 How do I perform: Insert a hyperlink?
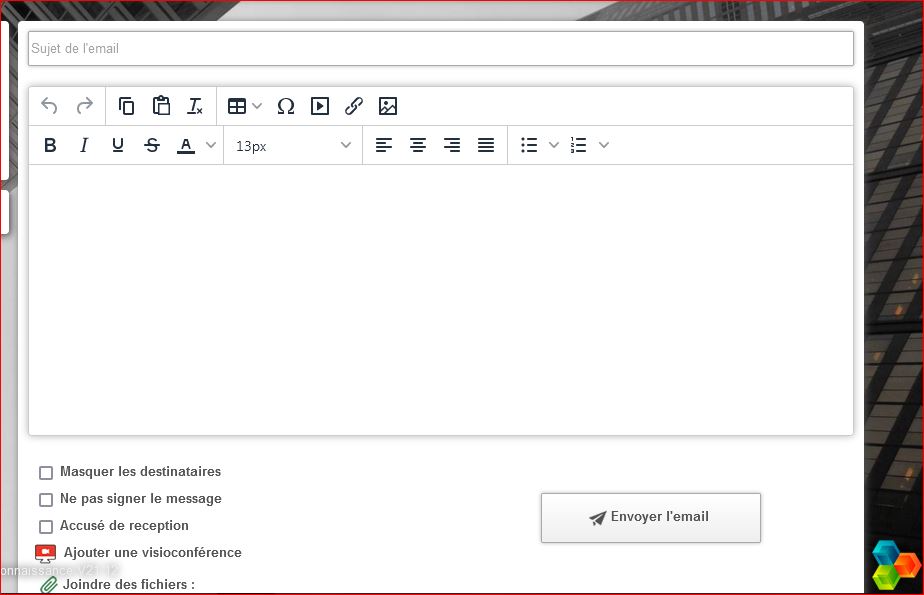coord(353,106)
